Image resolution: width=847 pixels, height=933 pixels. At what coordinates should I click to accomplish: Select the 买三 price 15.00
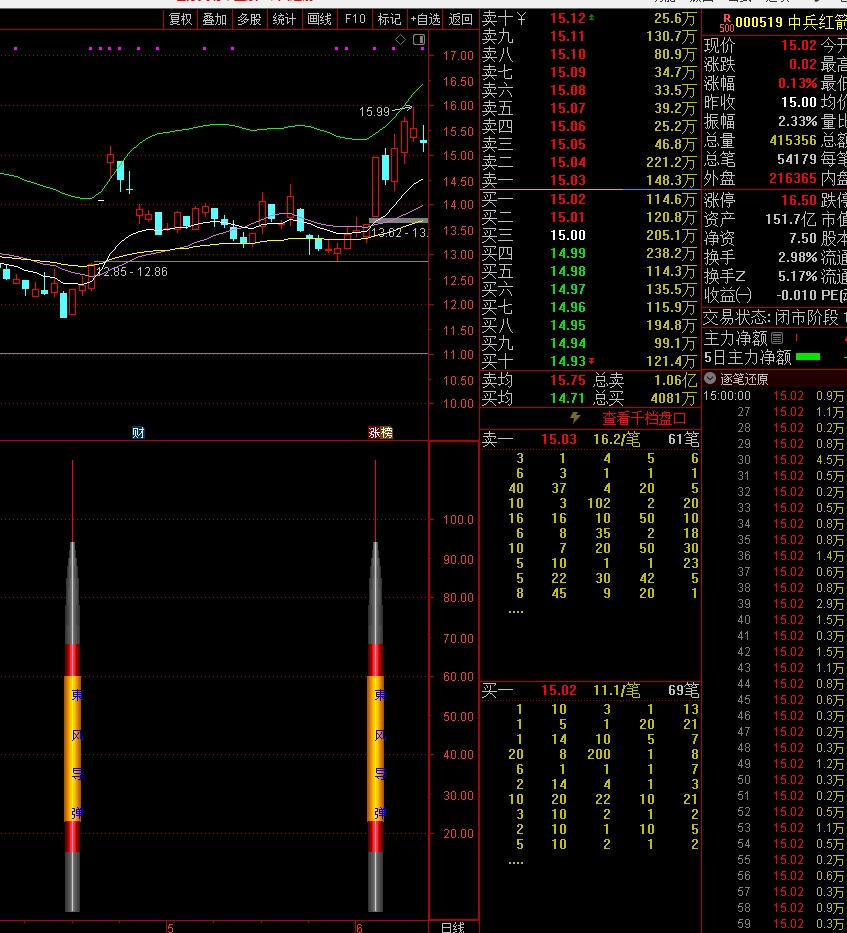tap(568, 235)
